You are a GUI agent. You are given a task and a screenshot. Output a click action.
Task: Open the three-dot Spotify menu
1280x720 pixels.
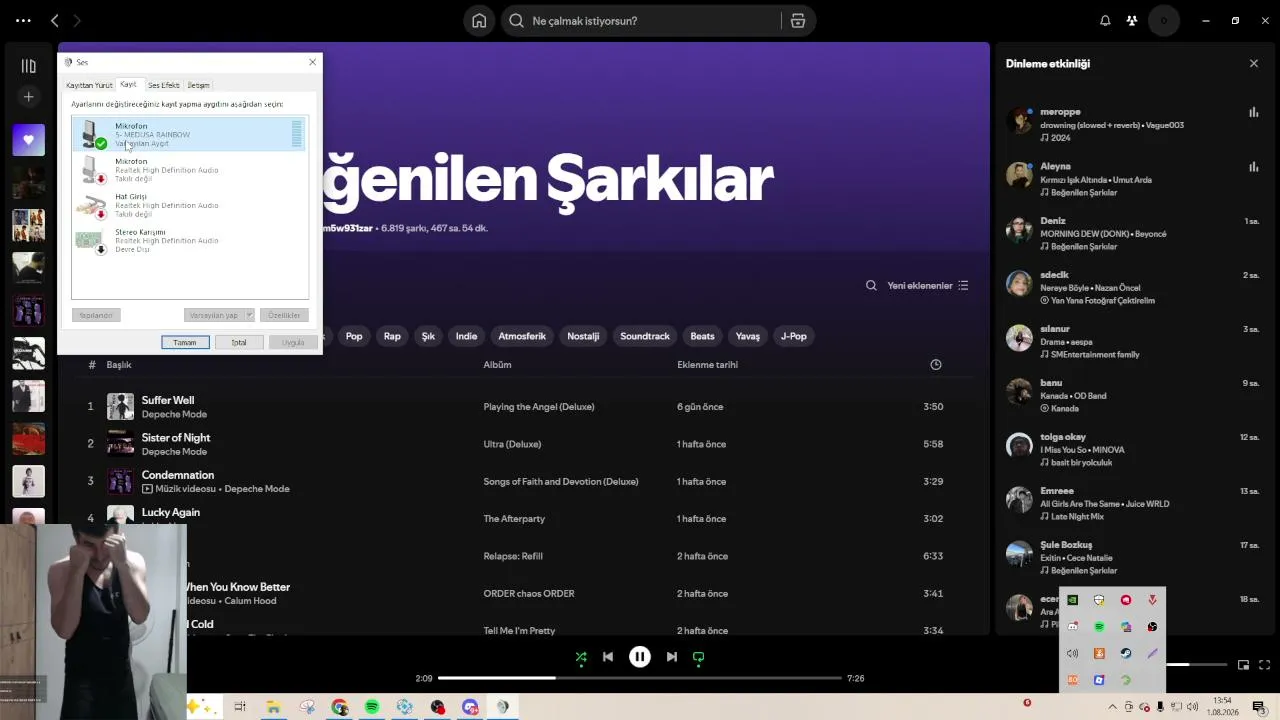(23, 21)
